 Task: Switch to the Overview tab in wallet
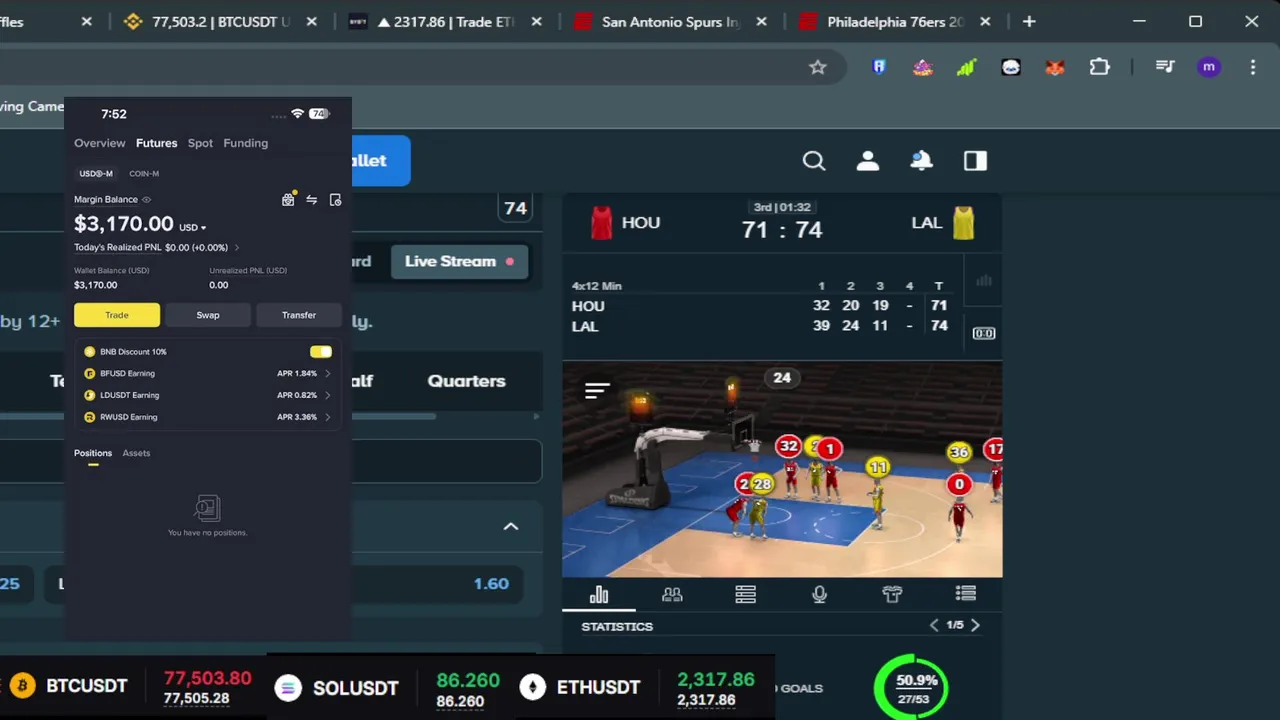tap(100, 143)
